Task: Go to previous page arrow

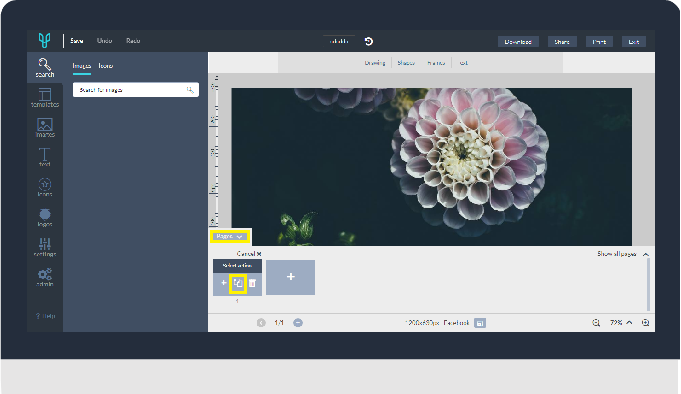Action: [x=261, y=323]
